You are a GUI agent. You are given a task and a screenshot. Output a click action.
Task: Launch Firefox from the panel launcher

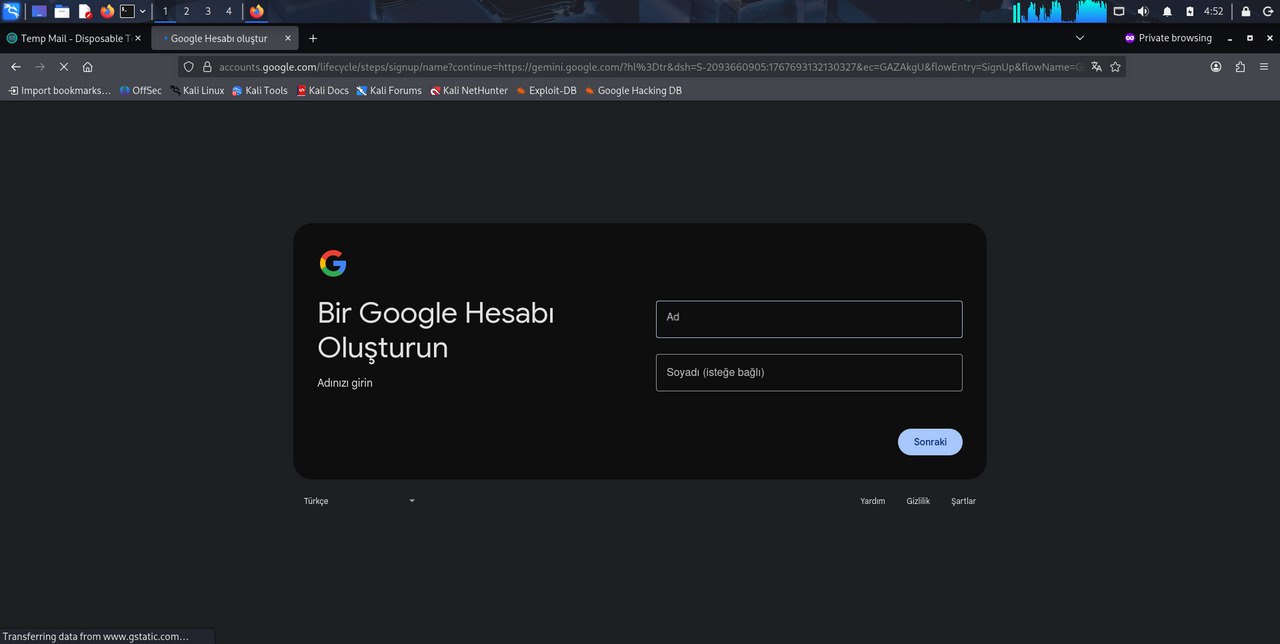tap(108, 11)
